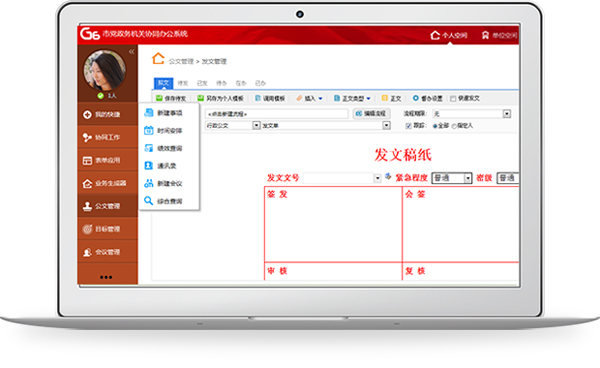Click the 编辑流程 button

coord(371,114)
